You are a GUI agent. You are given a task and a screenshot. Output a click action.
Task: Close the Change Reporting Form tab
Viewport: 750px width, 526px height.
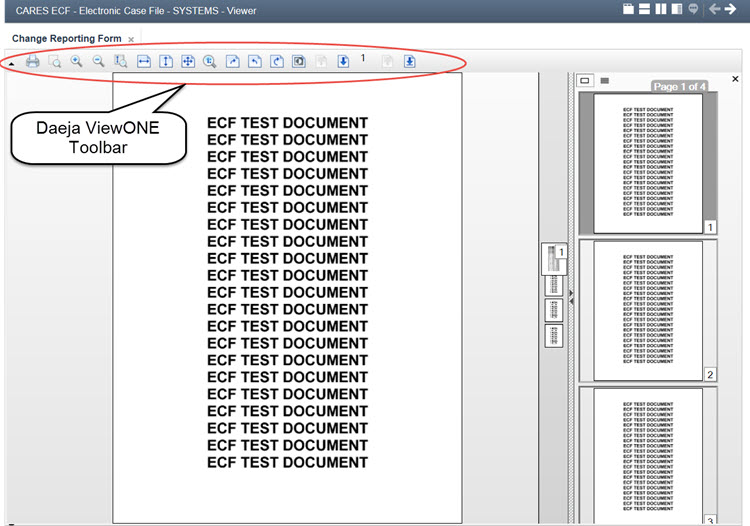pyautogui.click(x=131, y=40)
